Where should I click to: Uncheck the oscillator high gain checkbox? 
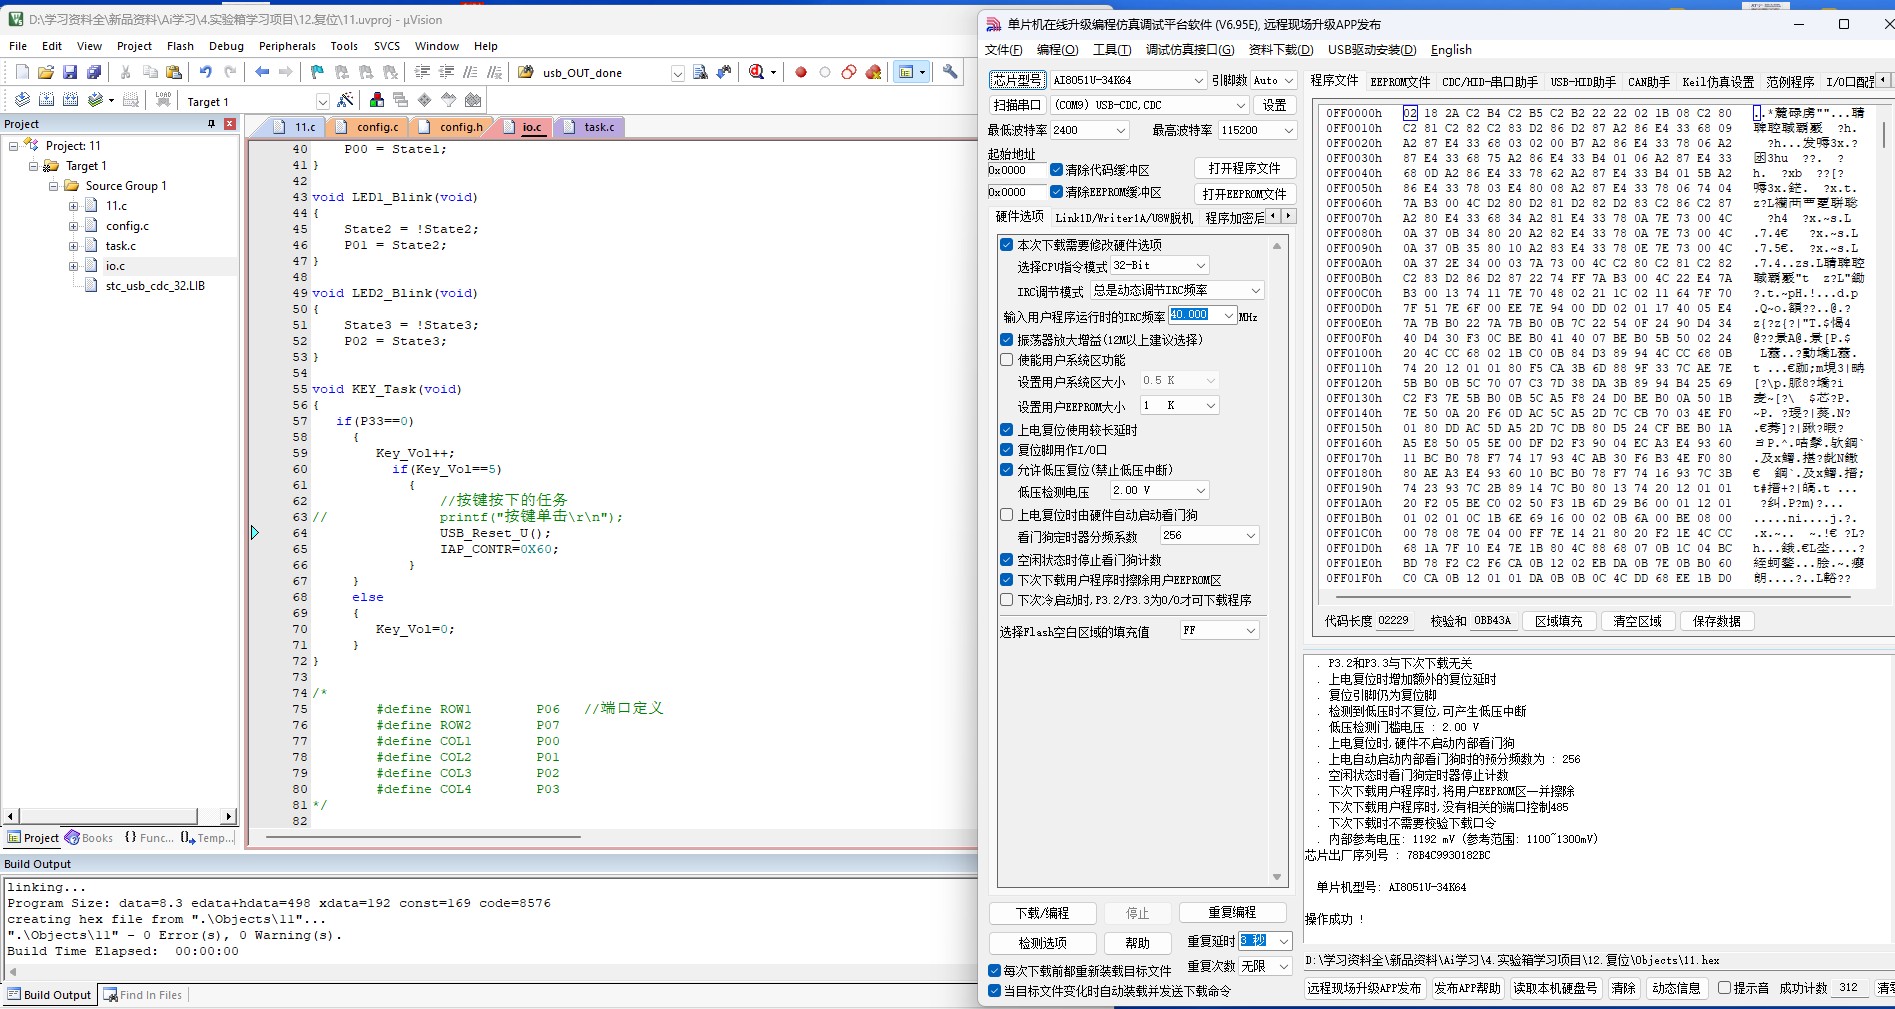tap(1007, 340)
